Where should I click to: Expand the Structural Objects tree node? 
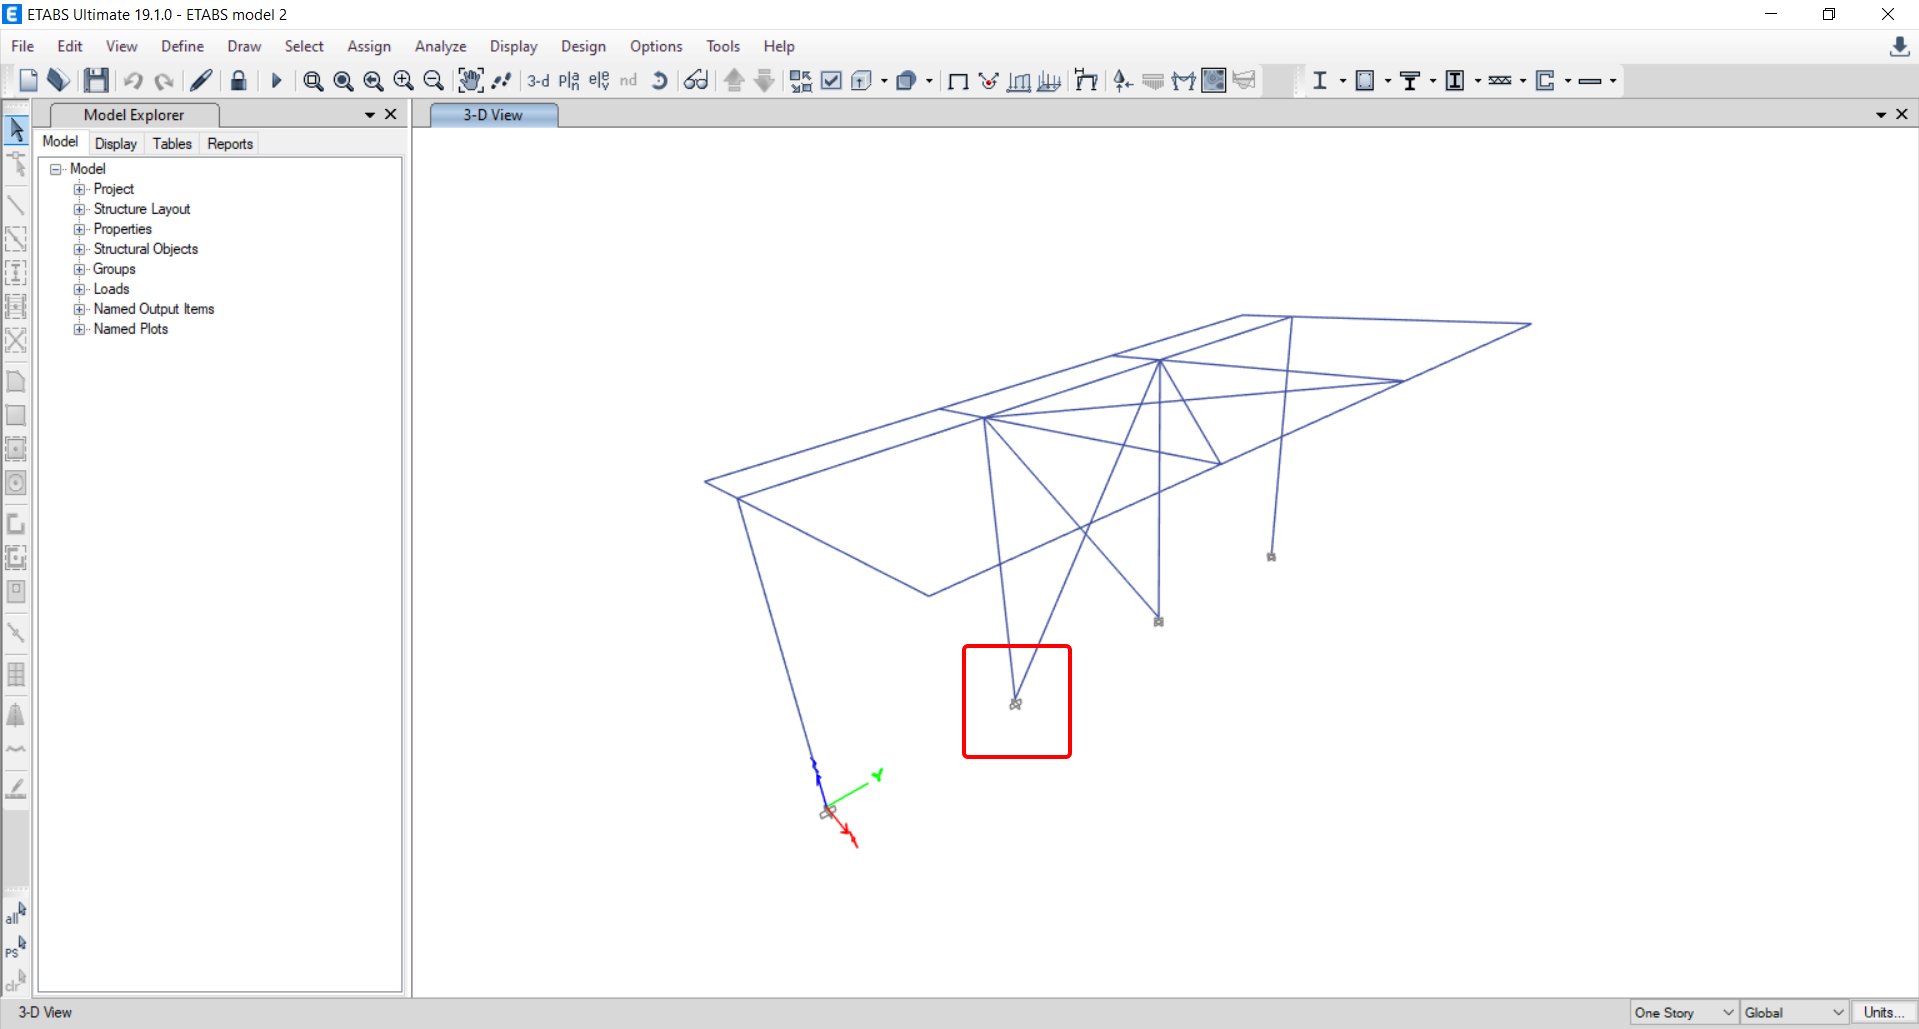point(80,249)
